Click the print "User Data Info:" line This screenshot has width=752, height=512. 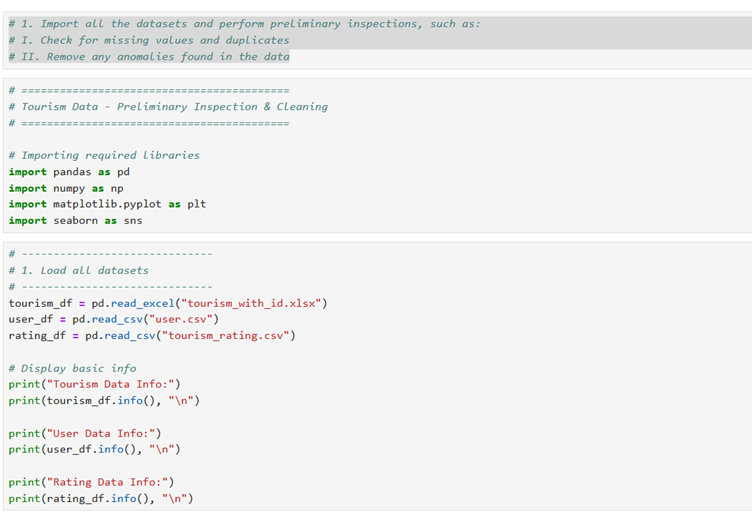coord(85,433)
